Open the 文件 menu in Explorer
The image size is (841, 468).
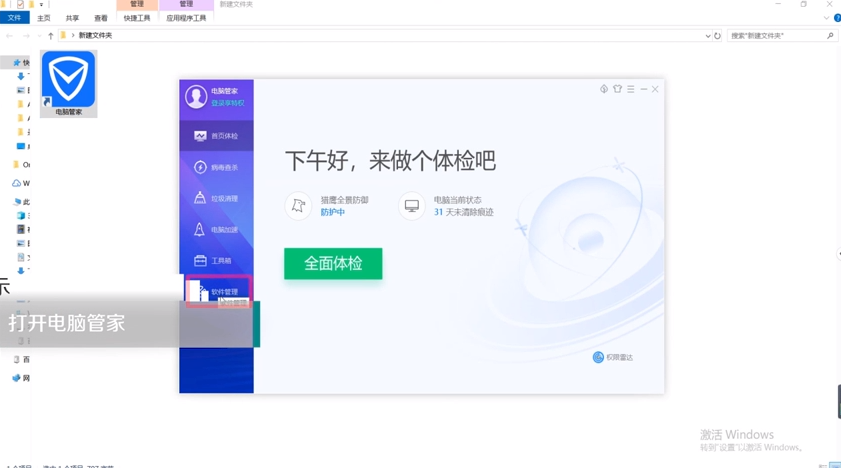click(14, 18)
